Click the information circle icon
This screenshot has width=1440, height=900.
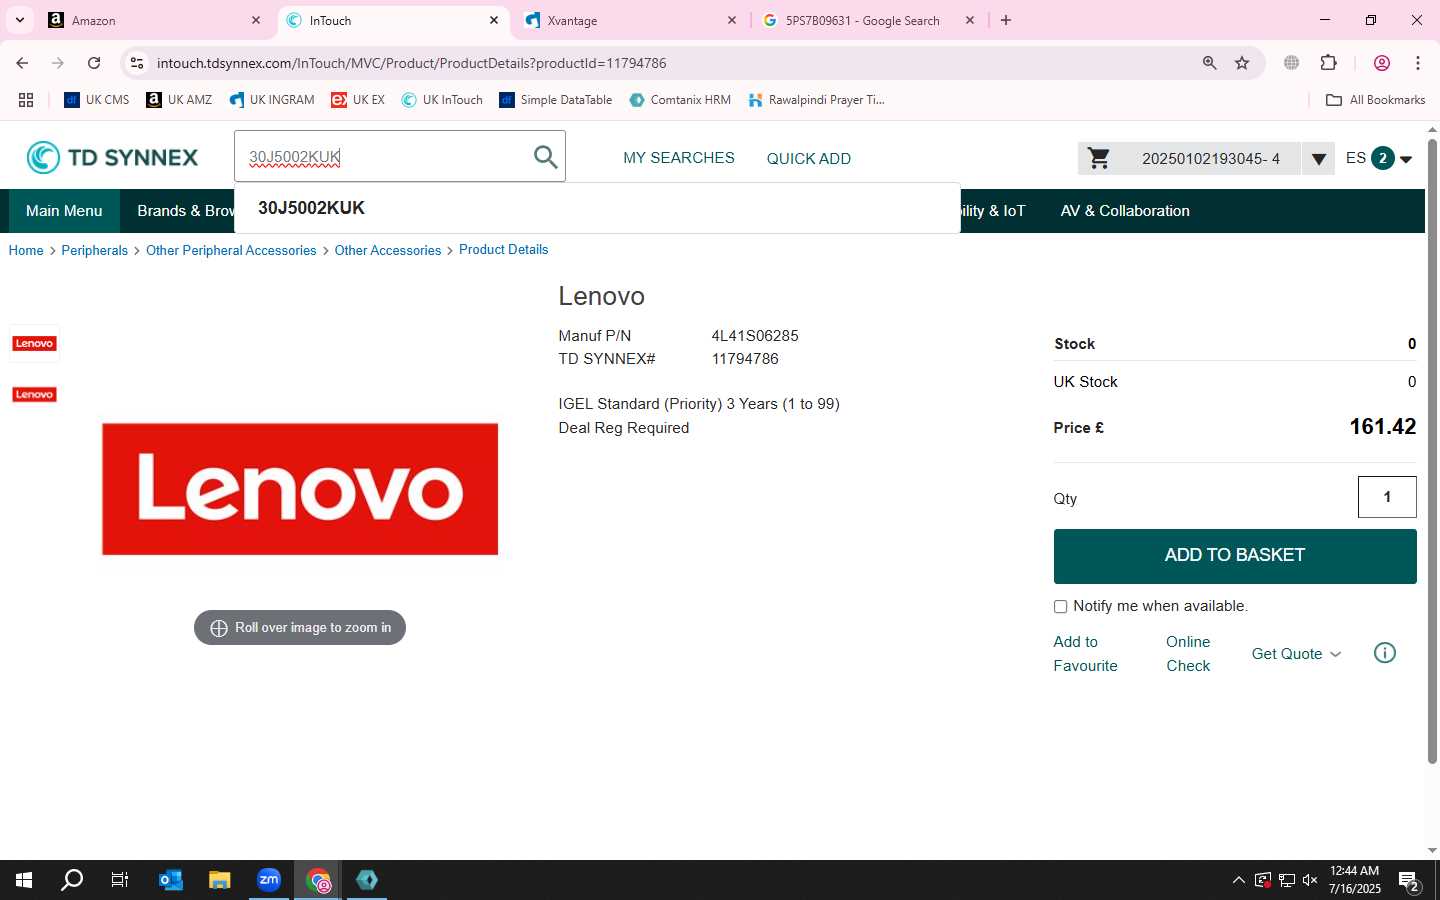coord(1385,653)
